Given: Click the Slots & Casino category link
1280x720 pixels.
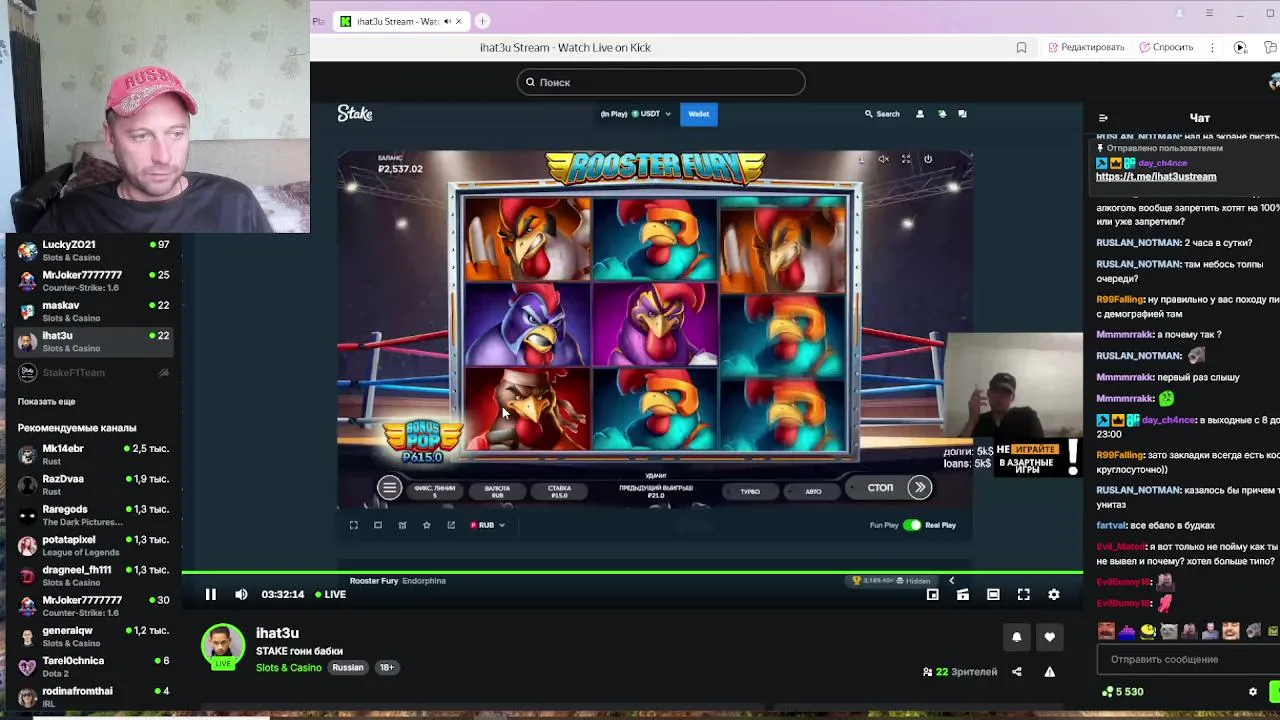Looking at the screenshot, I should (288, 667).
